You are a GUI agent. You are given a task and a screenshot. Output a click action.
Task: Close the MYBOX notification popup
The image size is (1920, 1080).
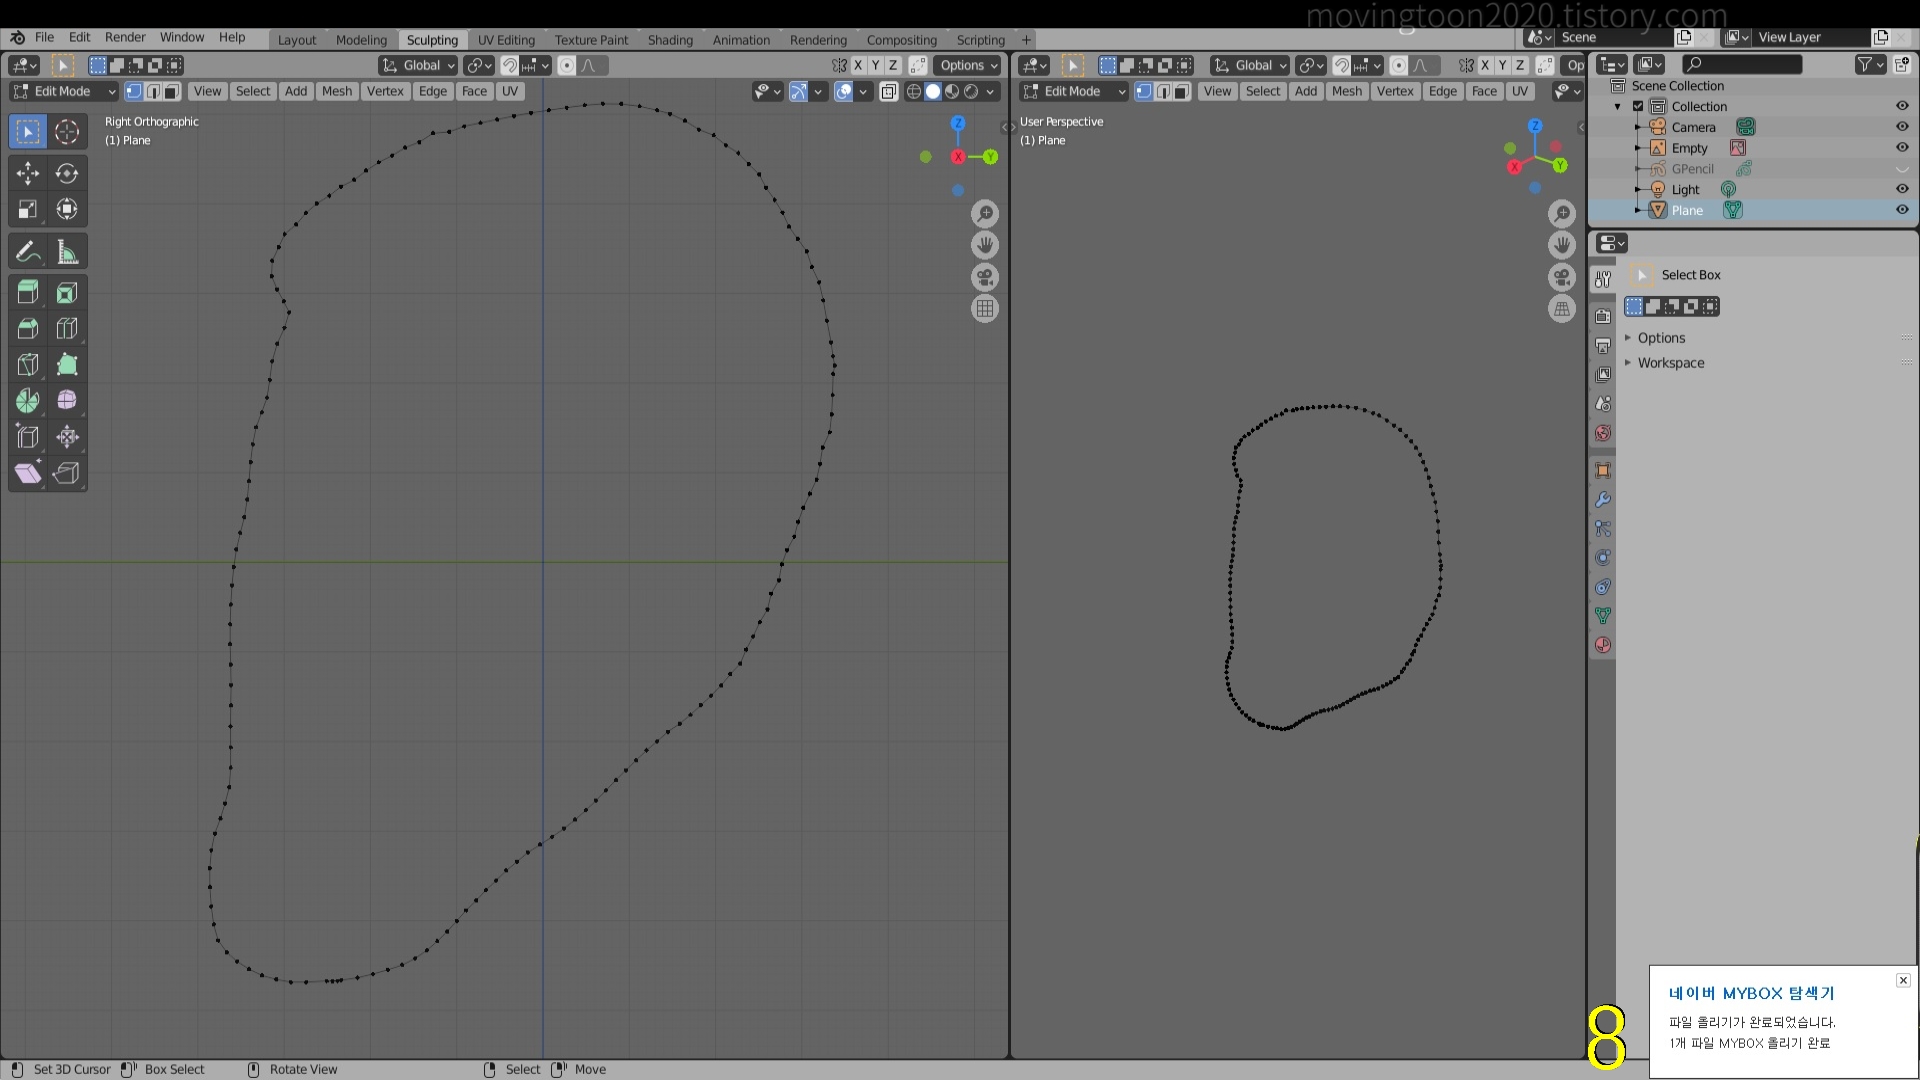point(1903,980)
